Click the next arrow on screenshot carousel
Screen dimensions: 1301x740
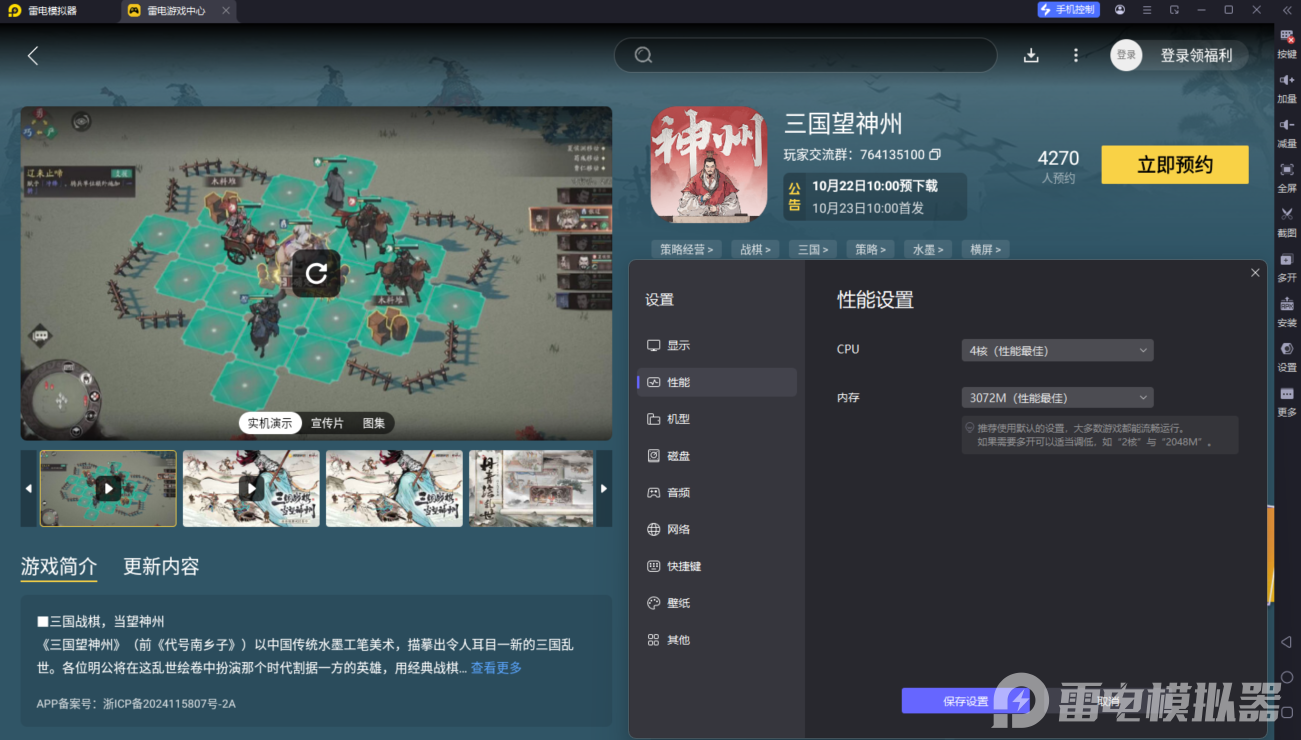[x=604, y=488]
